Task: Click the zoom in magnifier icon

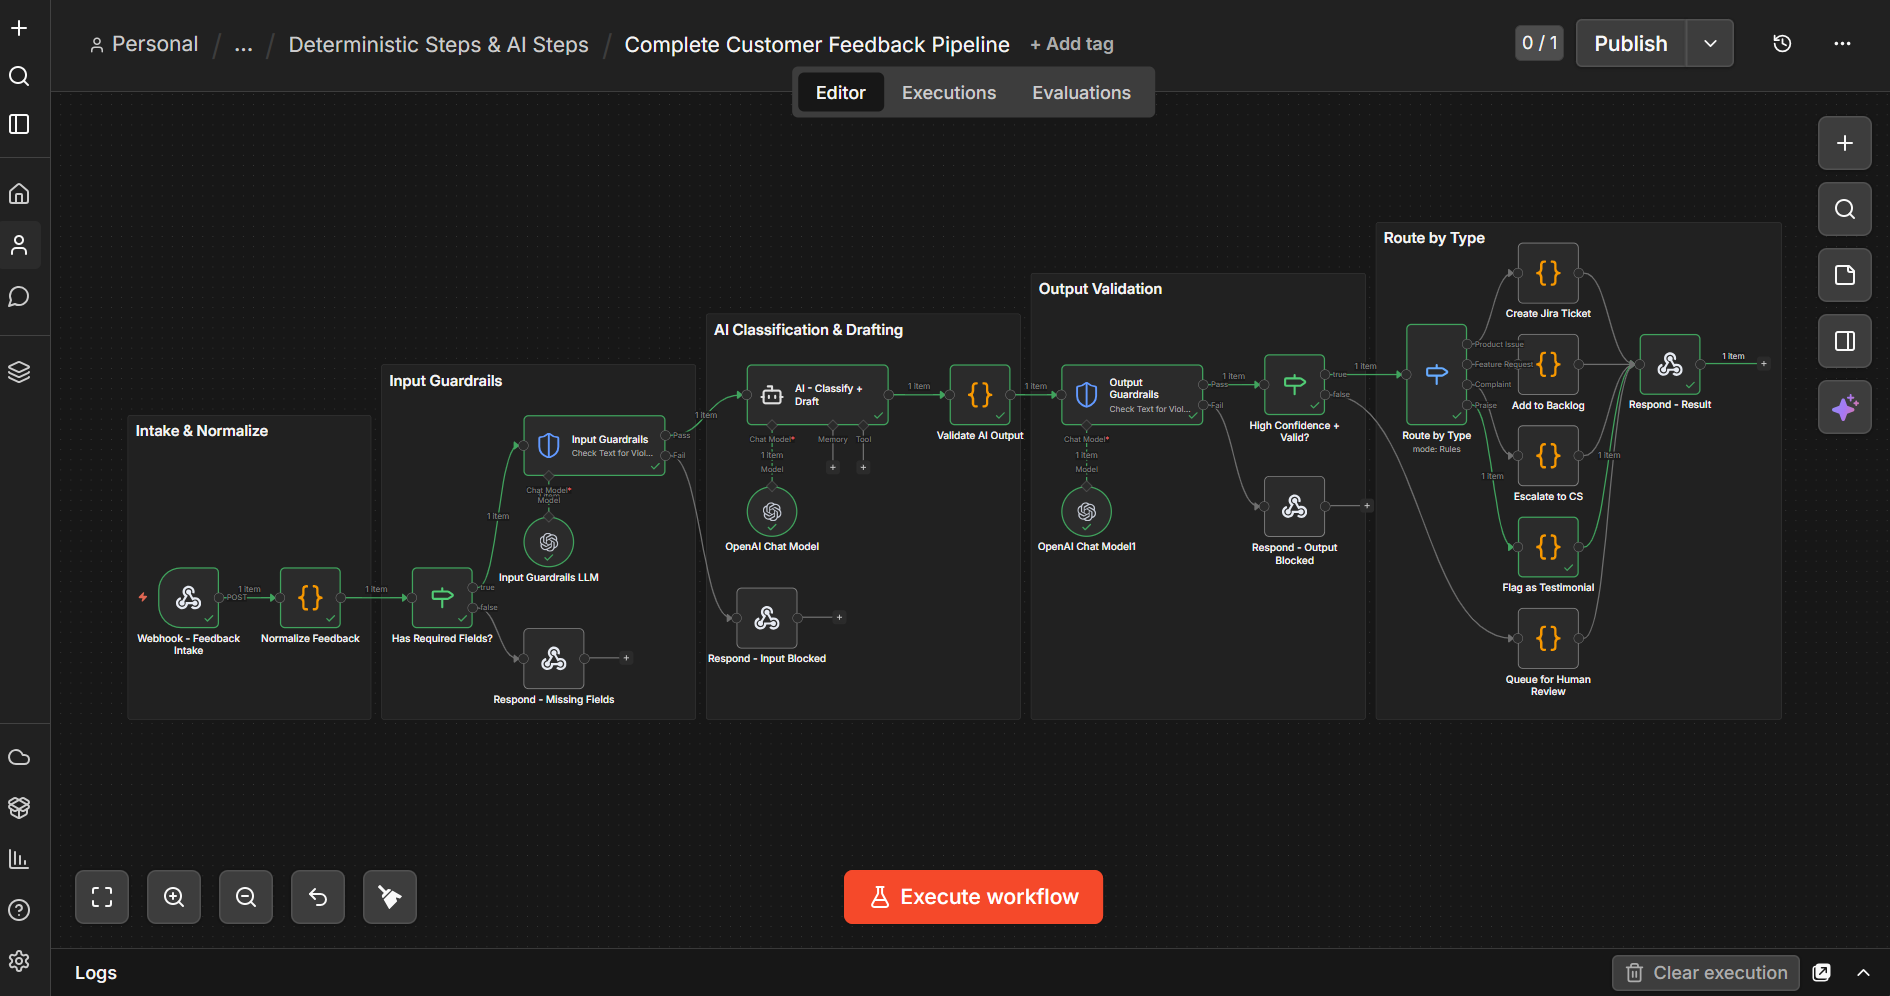Action: [x=174, y=897]
